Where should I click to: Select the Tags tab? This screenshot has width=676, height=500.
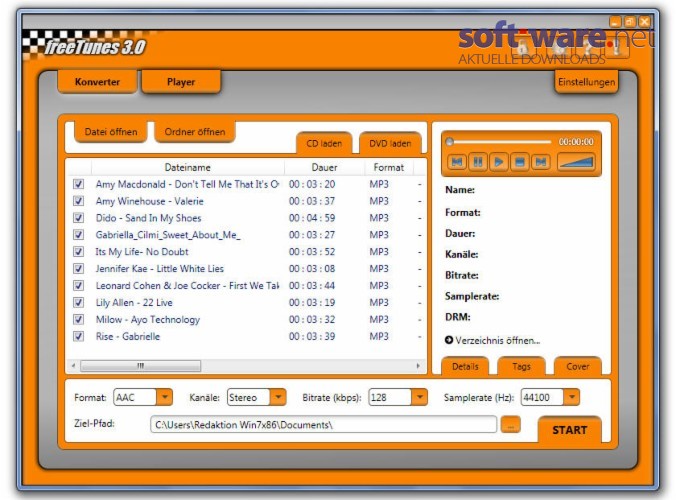(521, 366)
